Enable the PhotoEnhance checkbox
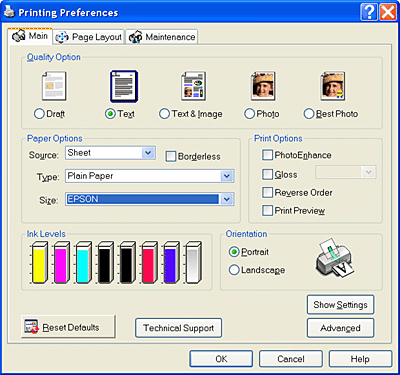Image resolution: width=400 pixels, height=375 pixels. [267, 155]
